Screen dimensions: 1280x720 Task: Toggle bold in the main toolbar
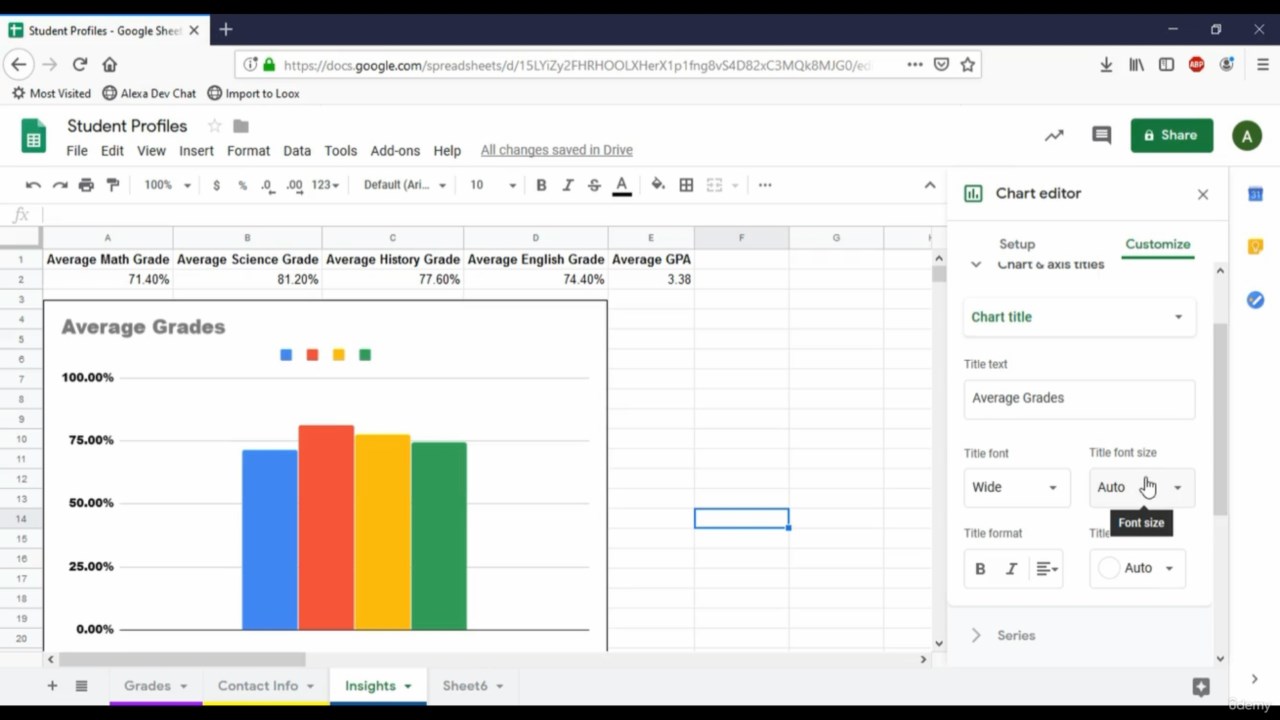tap(541, 185)
